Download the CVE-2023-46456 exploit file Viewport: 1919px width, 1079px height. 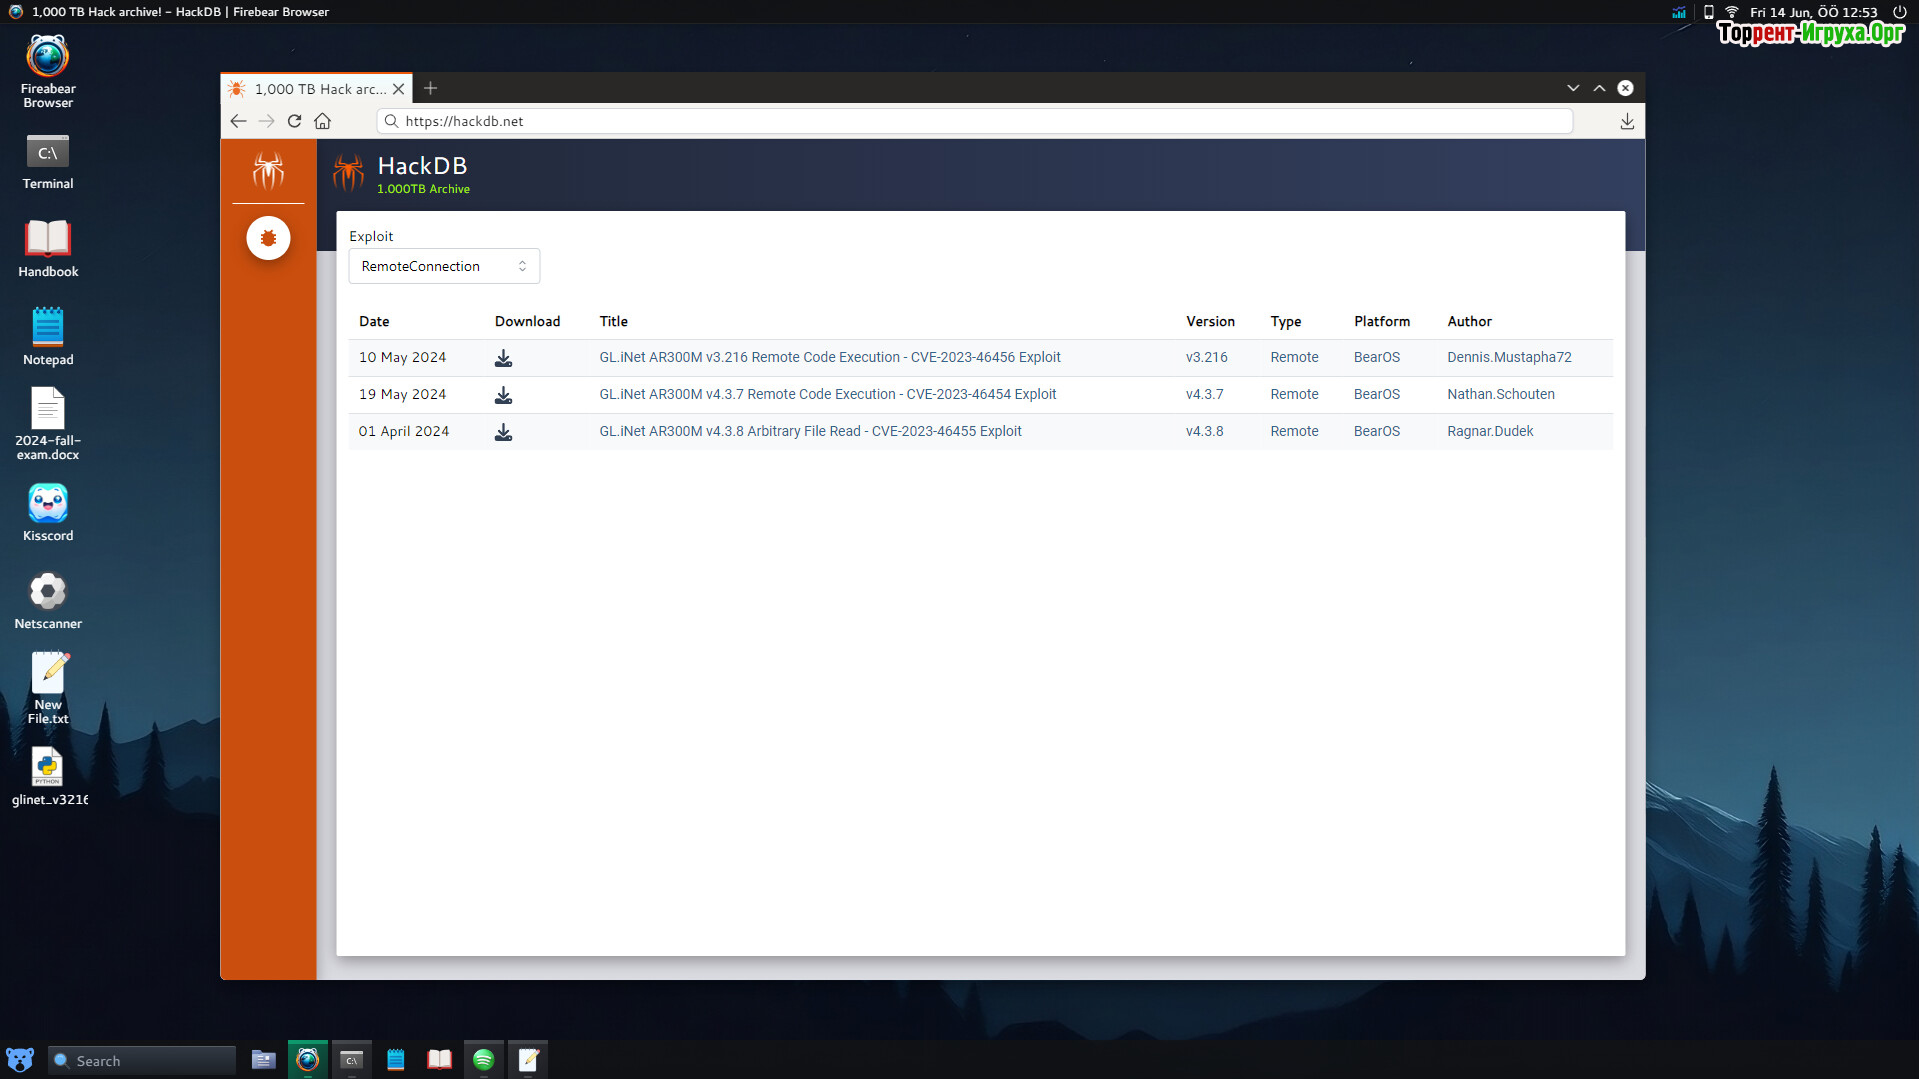click(x=503, y=358)
